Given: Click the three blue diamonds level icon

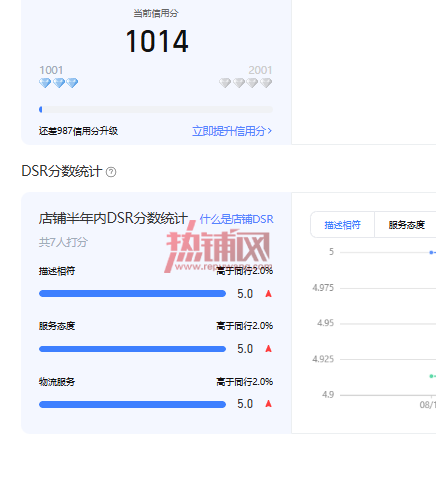Looking at the screenshot, I should tap(59, 83).
